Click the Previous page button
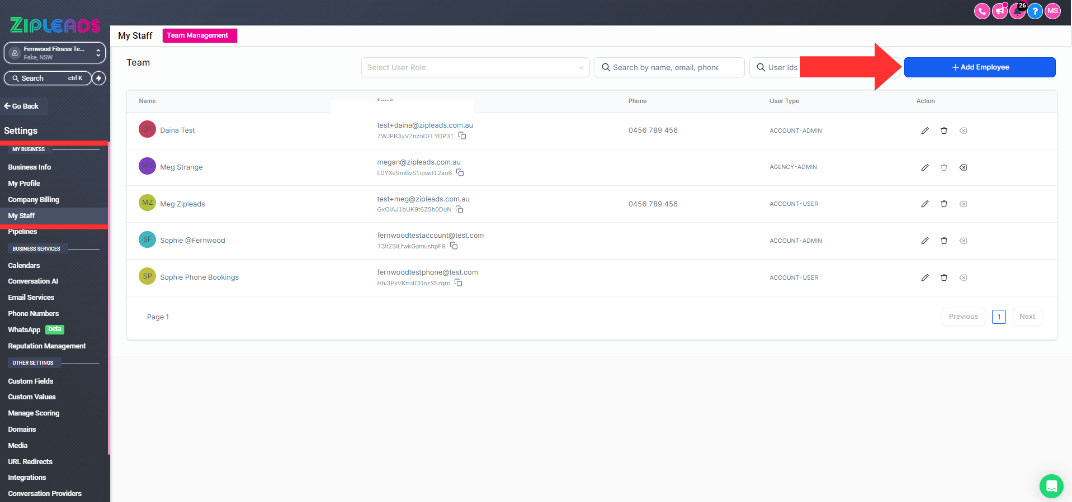The image size is (1072, 502). [x=963, y=317]
